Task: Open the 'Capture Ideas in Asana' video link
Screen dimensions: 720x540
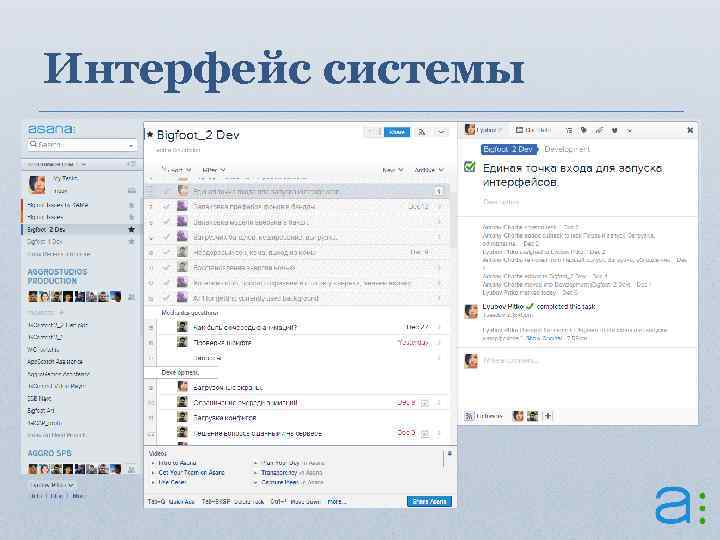Action: pyautogui.click(x=292, y=483)
